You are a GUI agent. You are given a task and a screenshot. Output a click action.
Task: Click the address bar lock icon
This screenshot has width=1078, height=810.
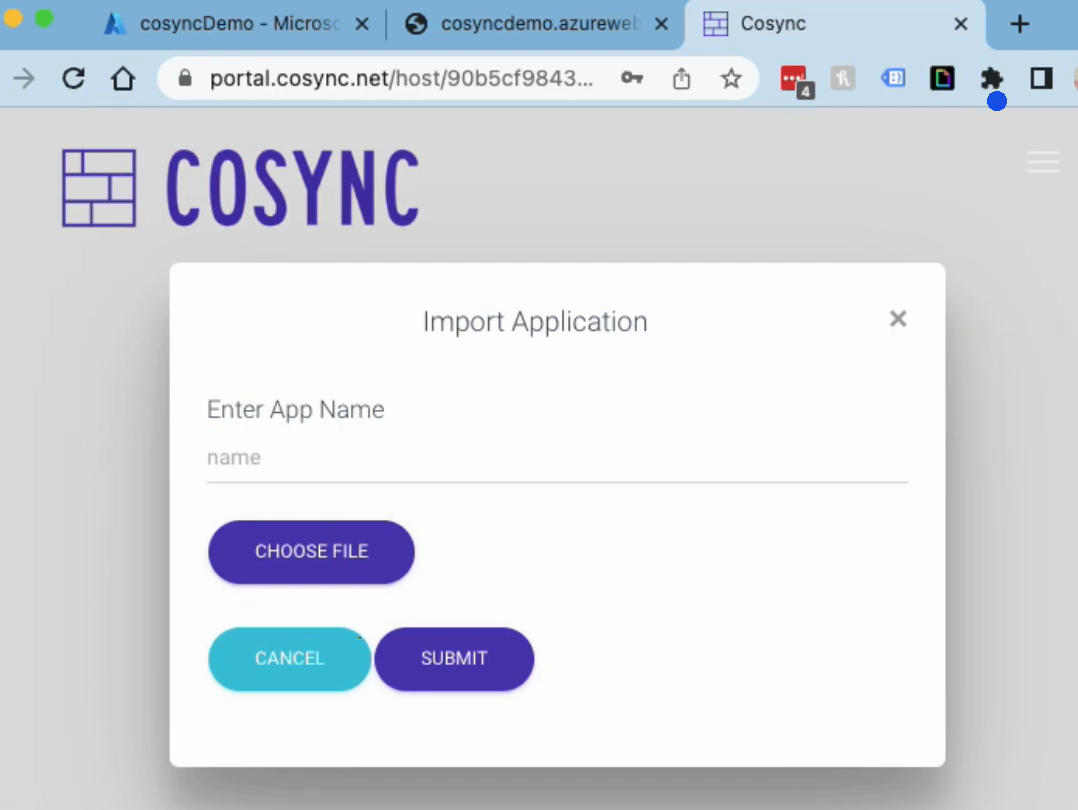click(184, 78)
